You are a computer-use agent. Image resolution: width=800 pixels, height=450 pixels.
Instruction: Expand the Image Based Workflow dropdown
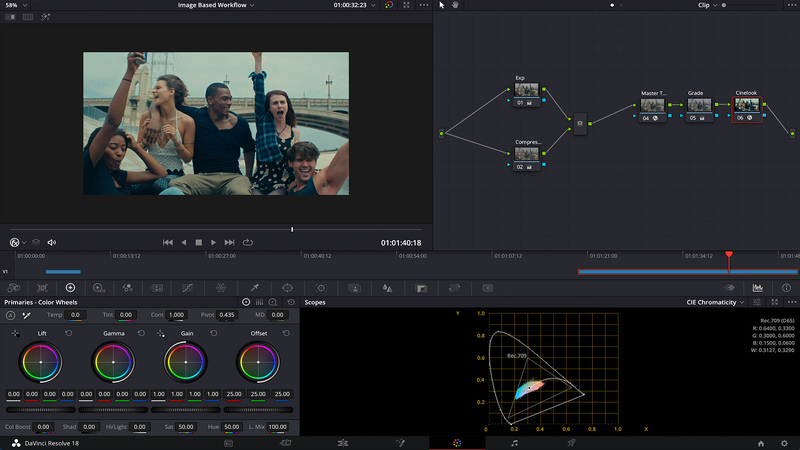[x=216, y=5]
